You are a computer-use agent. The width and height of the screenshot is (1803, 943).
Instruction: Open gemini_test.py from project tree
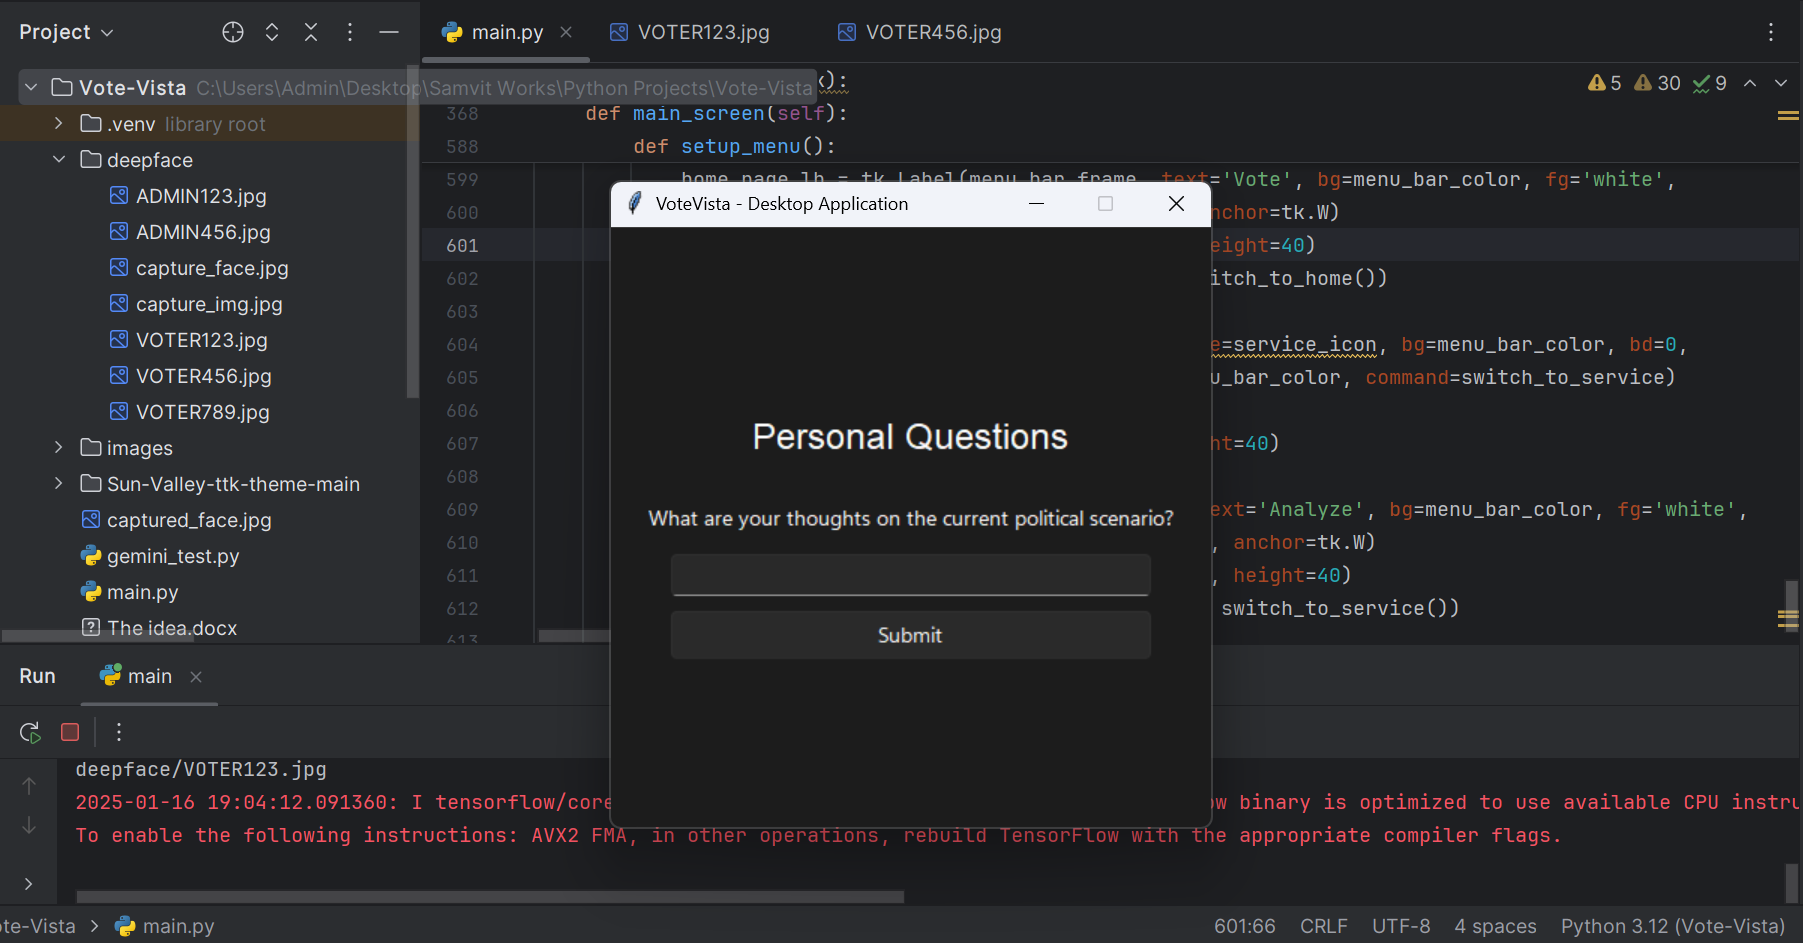coord(173,556)
